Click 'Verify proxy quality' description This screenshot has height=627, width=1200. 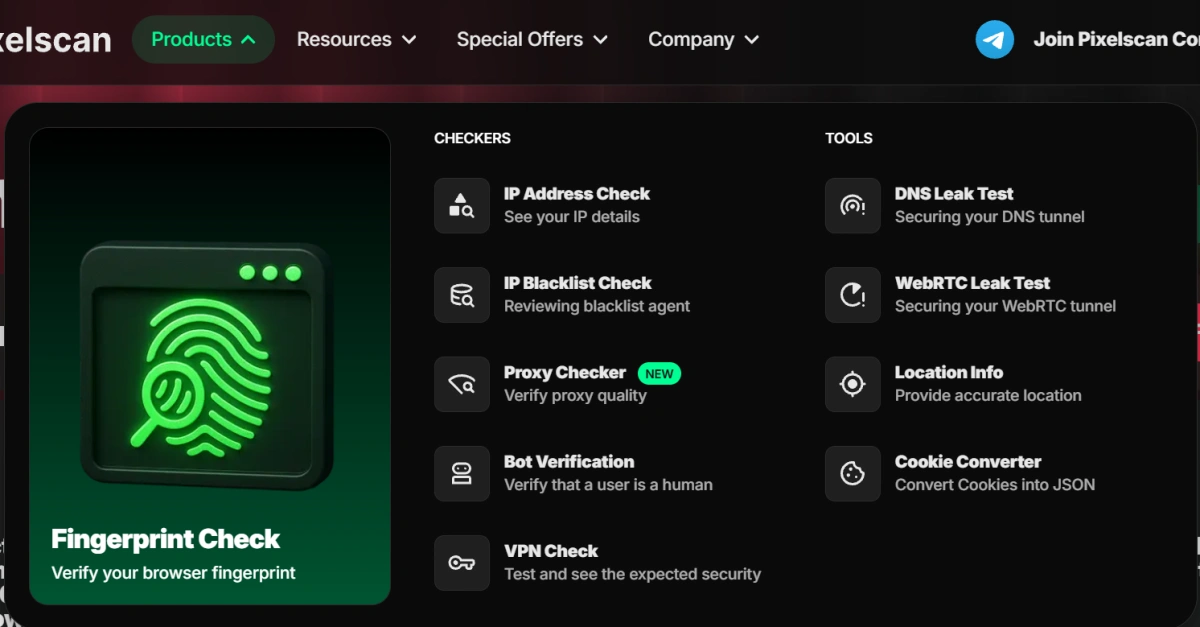pos(575,395)
